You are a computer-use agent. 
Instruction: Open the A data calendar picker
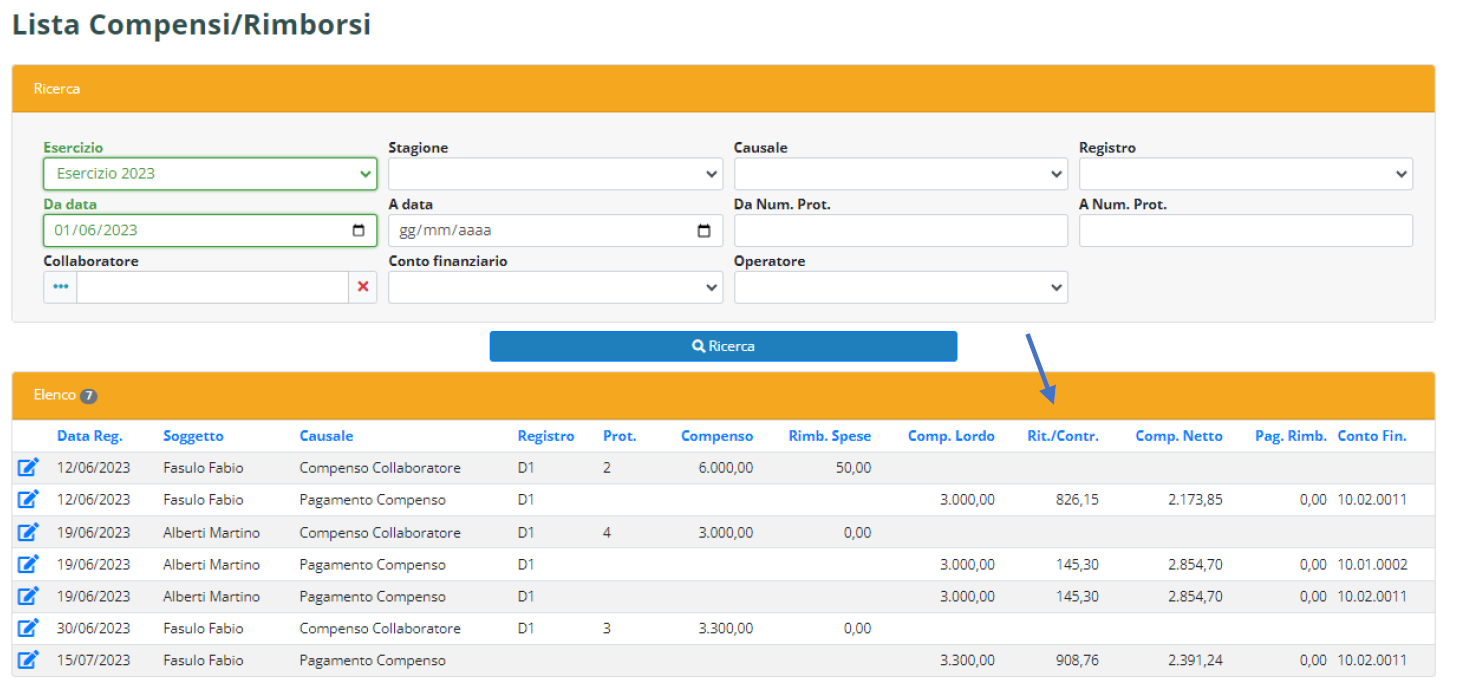tap(704, 231)
